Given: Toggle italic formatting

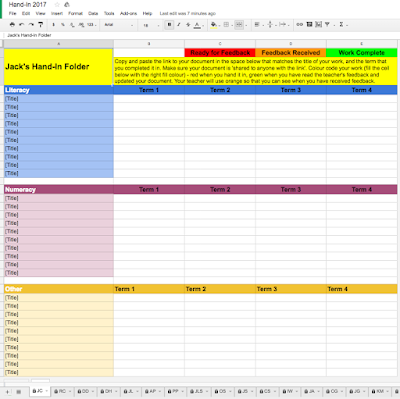Looking at the screenshot, I should pyautogui.click(x=179, y=25).
